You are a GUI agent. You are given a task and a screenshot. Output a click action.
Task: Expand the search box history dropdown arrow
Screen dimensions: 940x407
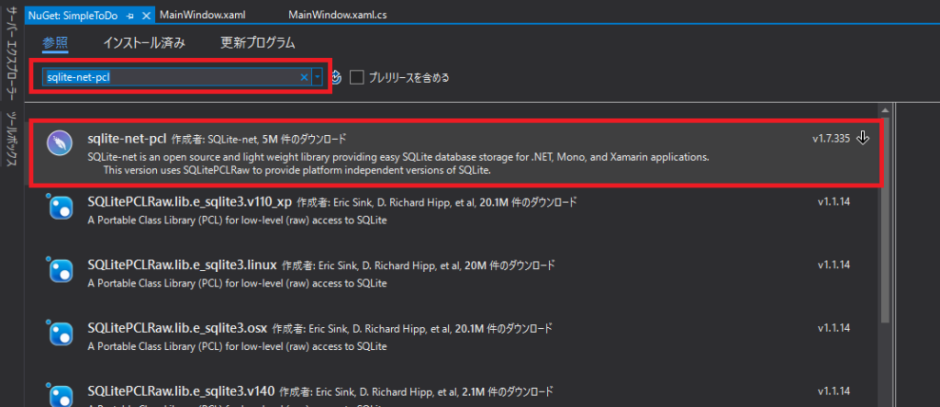(318, 77)
